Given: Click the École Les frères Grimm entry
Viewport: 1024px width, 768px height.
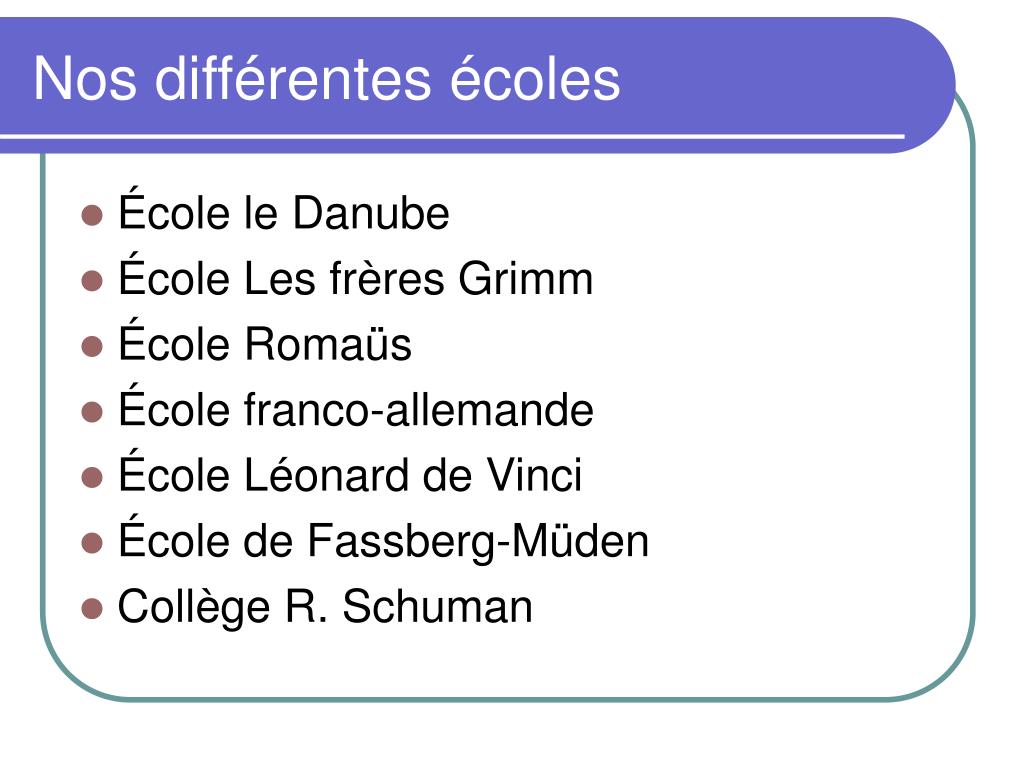Looking at the screenshot, I should point(355,274).
